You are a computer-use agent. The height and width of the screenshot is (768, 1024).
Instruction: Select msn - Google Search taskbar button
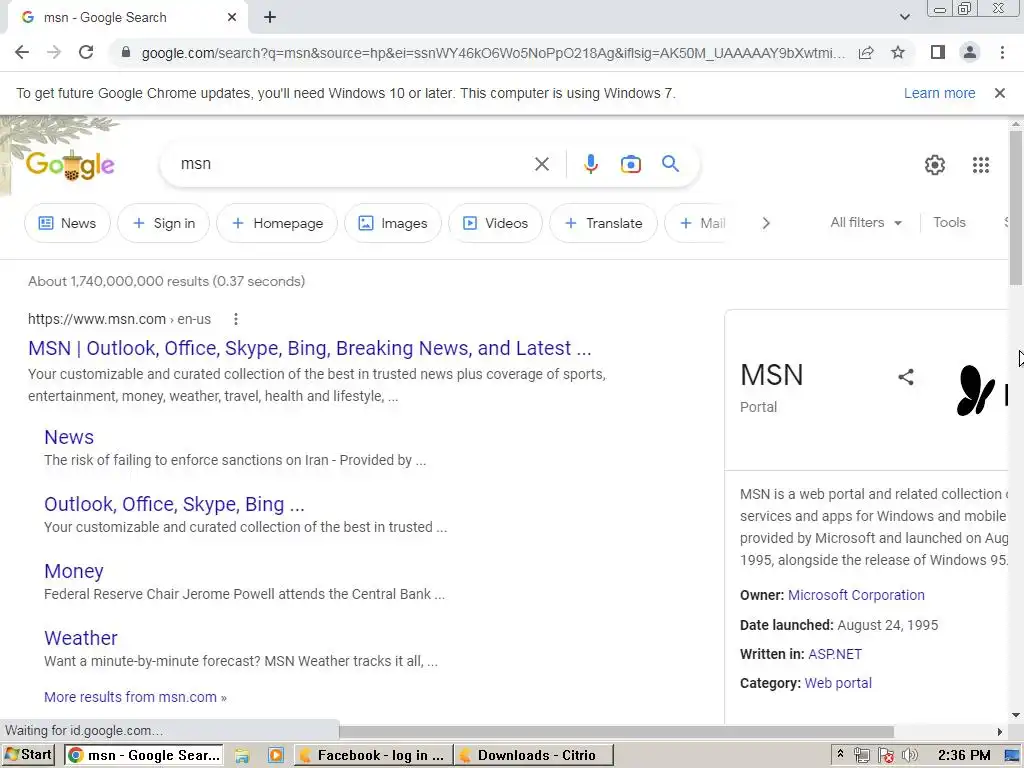pyautogui.click(x=144, y=756)
